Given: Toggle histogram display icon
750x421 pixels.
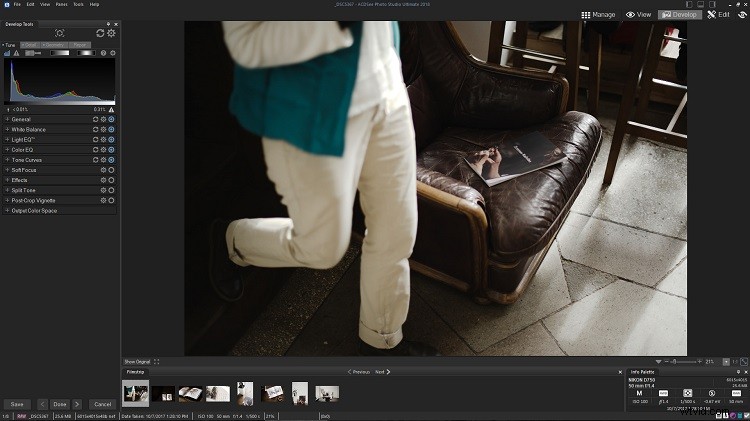Looking at the screenshot, I should coord(7,53).
